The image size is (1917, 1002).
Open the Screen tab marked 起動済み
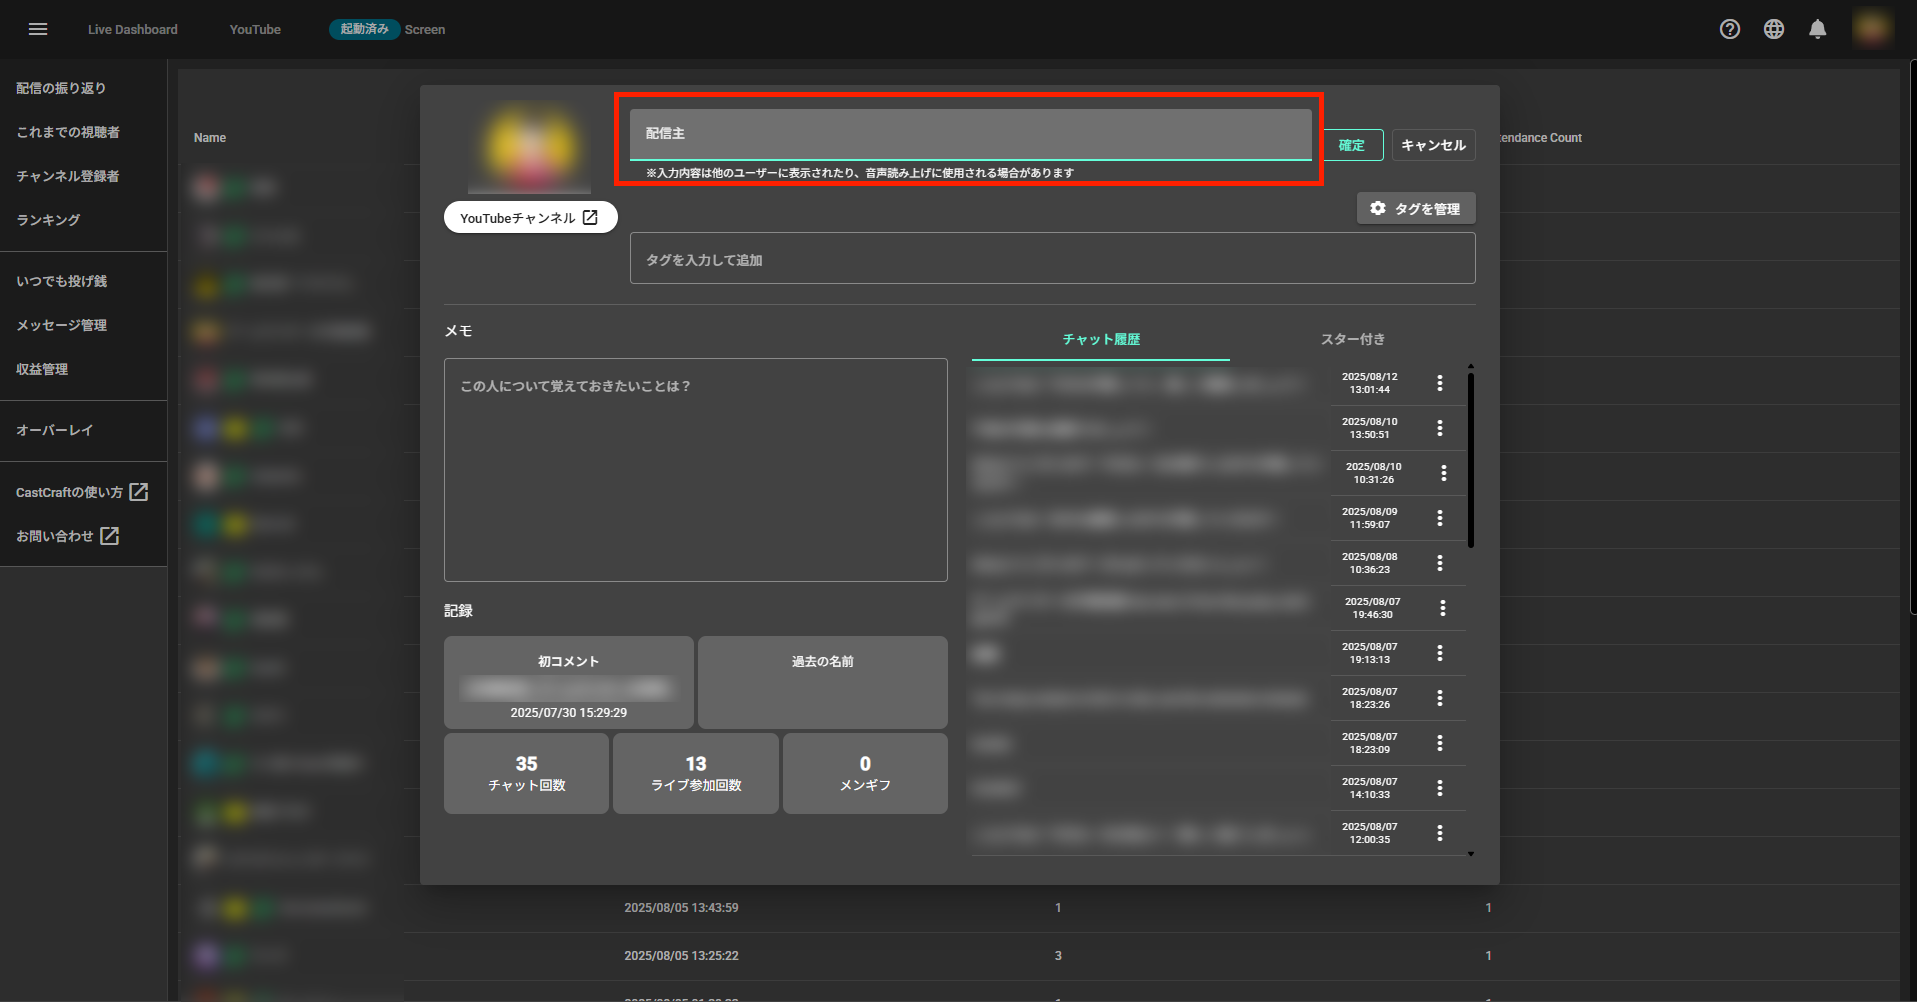[x=387, y=29]
